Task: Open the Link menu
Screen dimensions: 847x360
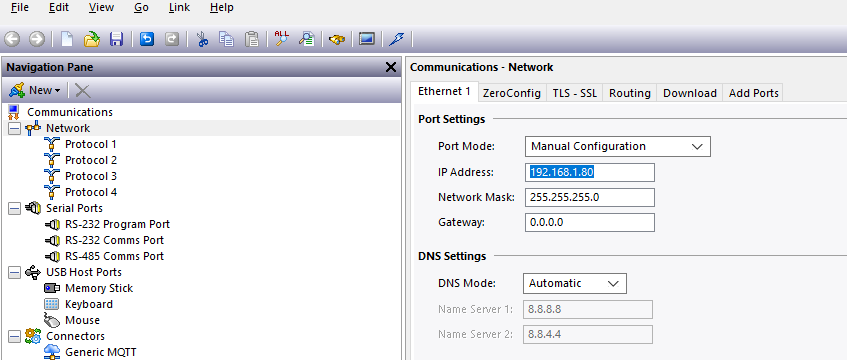Action: [179, 8]
